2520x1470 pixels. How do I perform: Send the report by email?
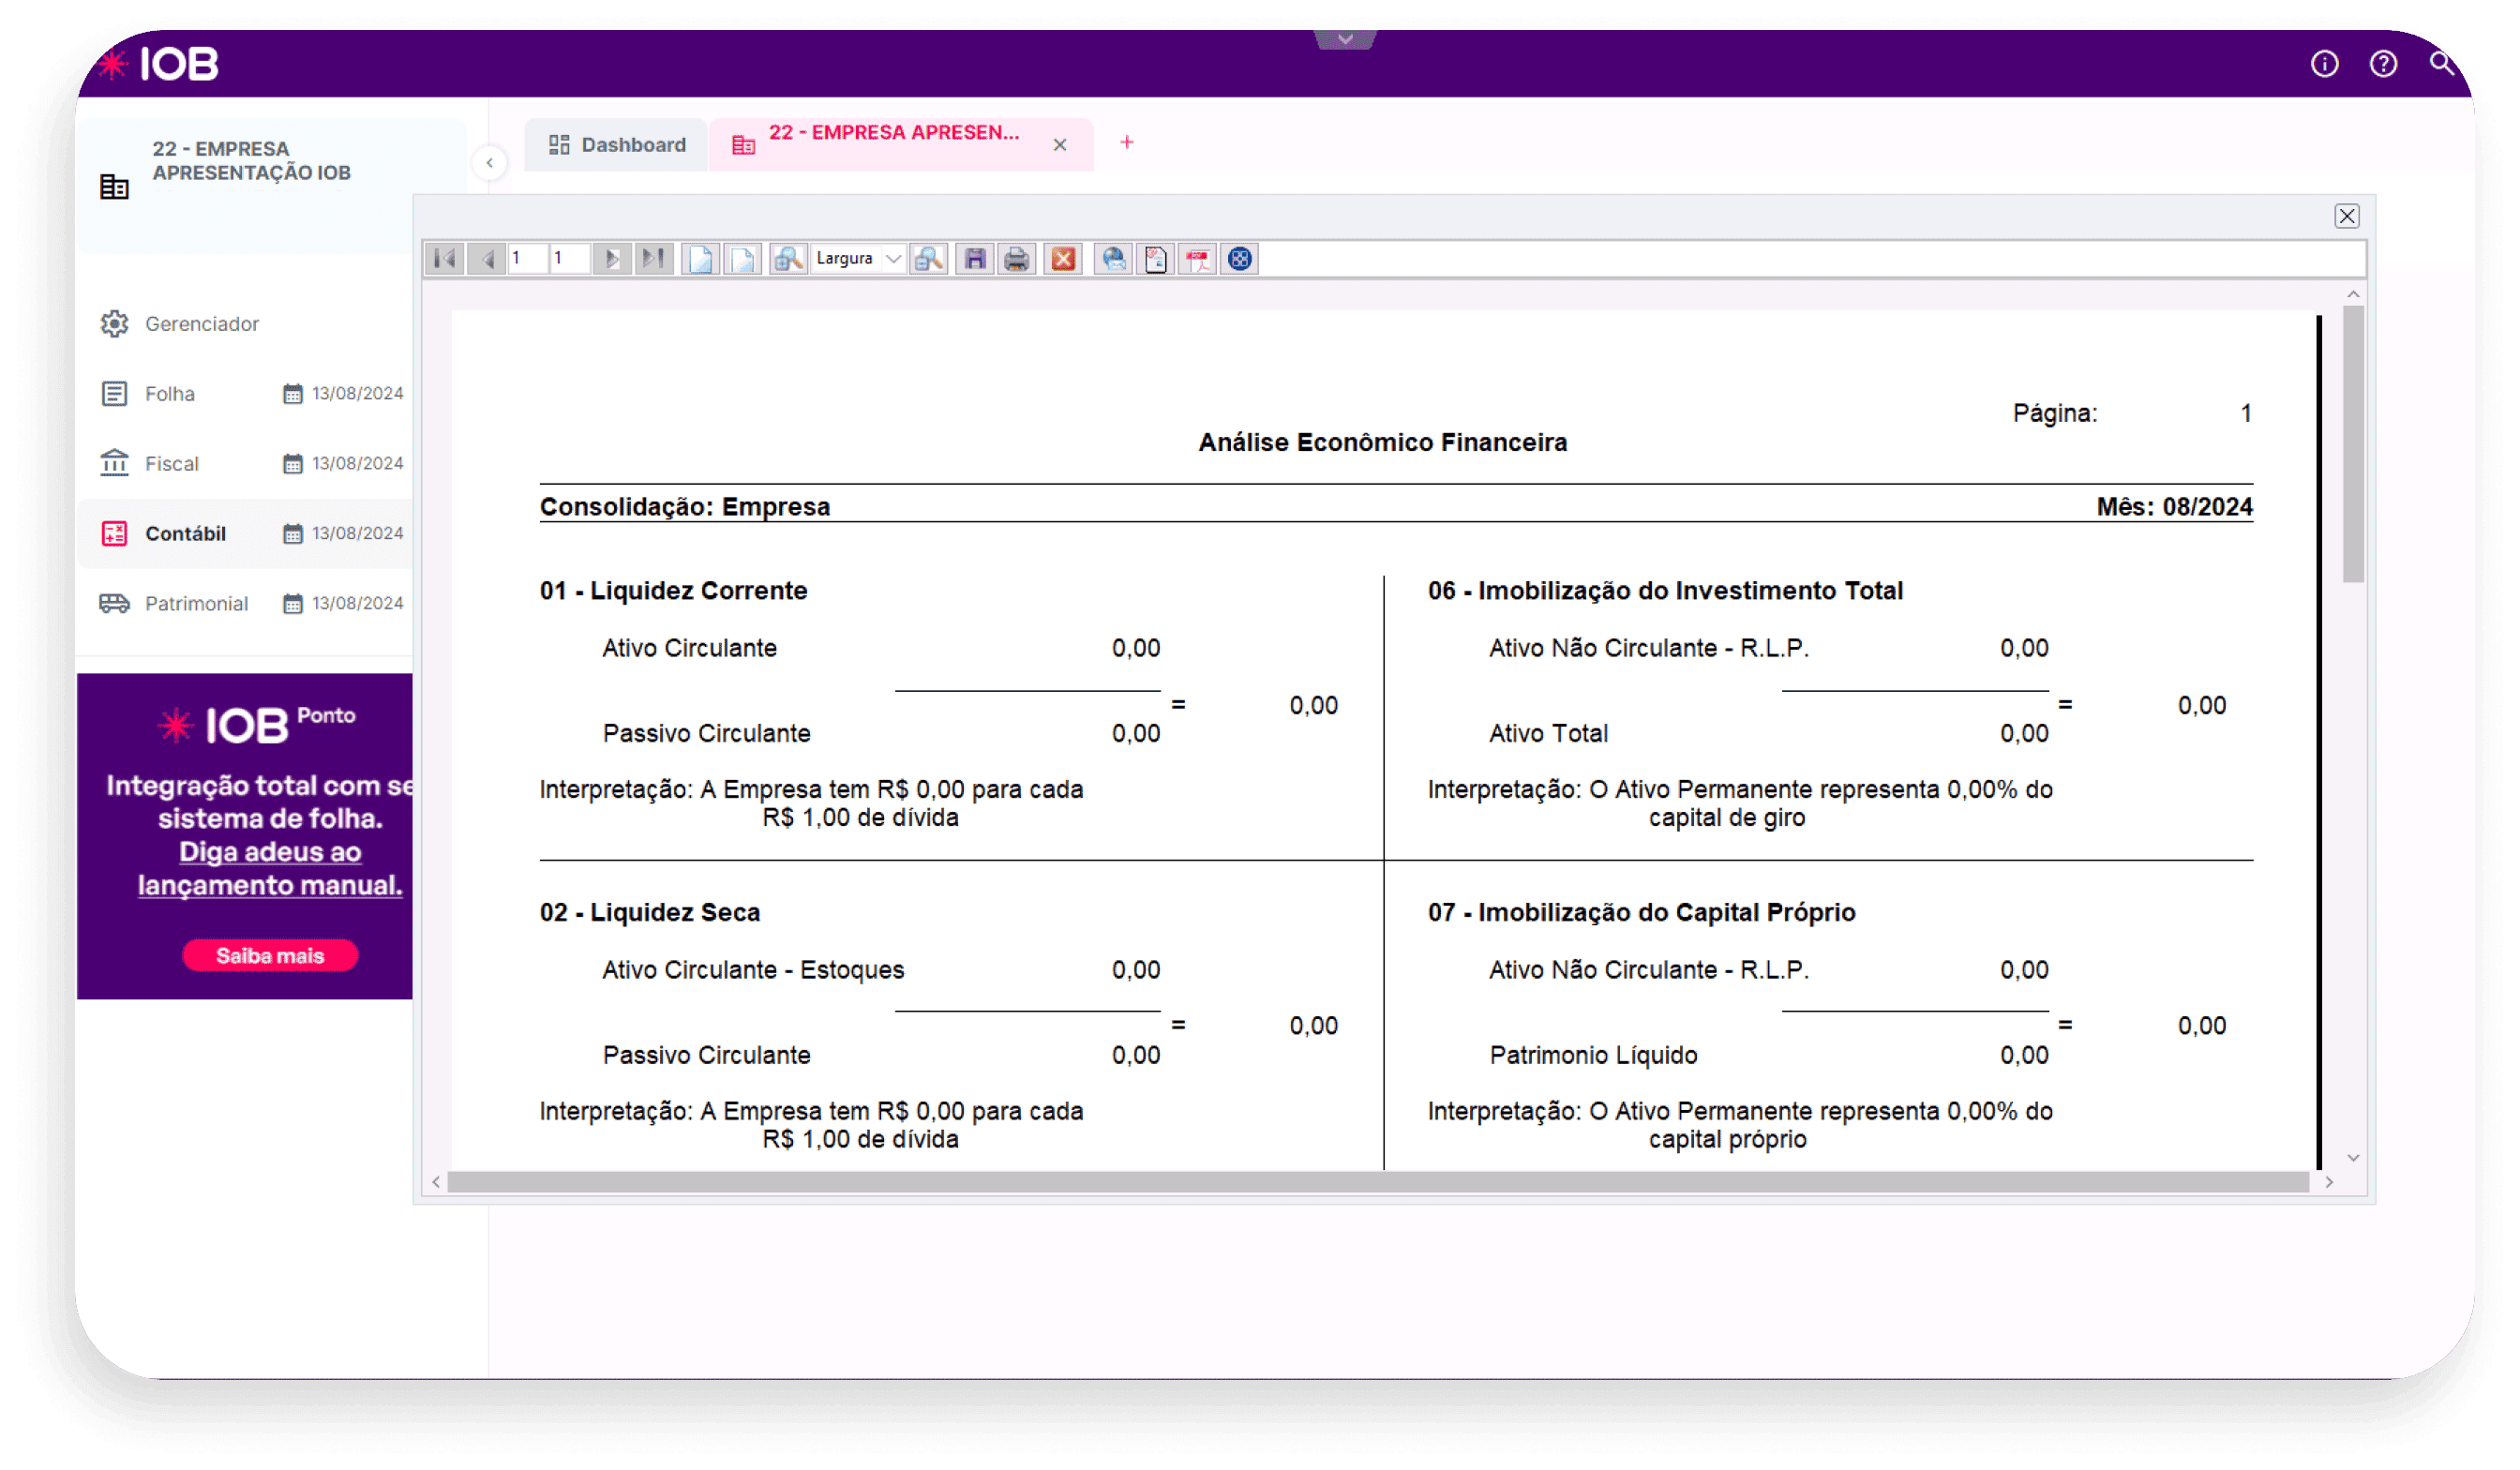click(1112, 258)
